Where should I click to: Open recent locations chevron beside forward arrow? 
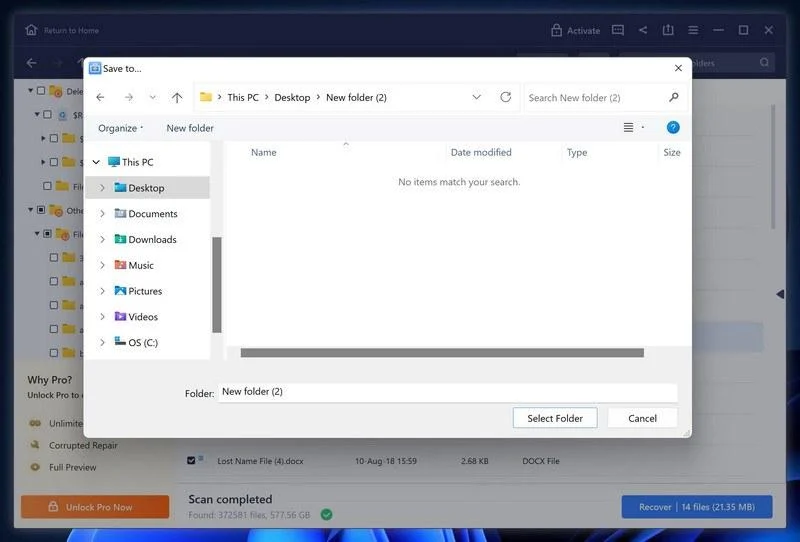coord(153,97)
